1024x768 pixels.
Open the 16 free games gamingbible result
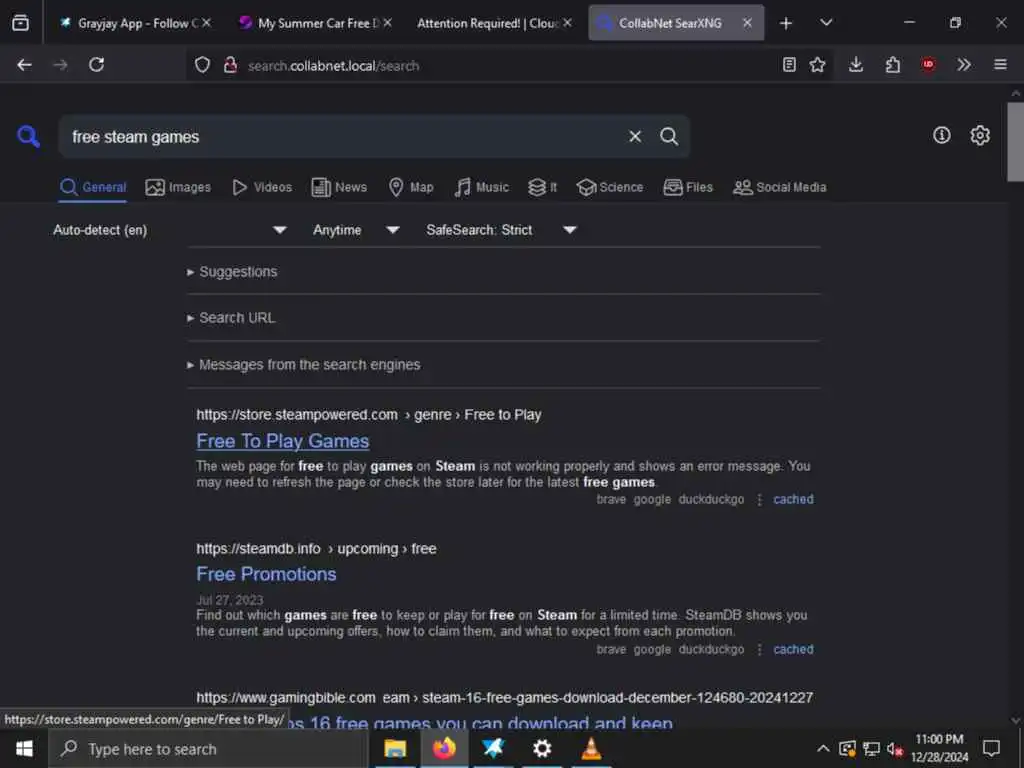[480, 723]
